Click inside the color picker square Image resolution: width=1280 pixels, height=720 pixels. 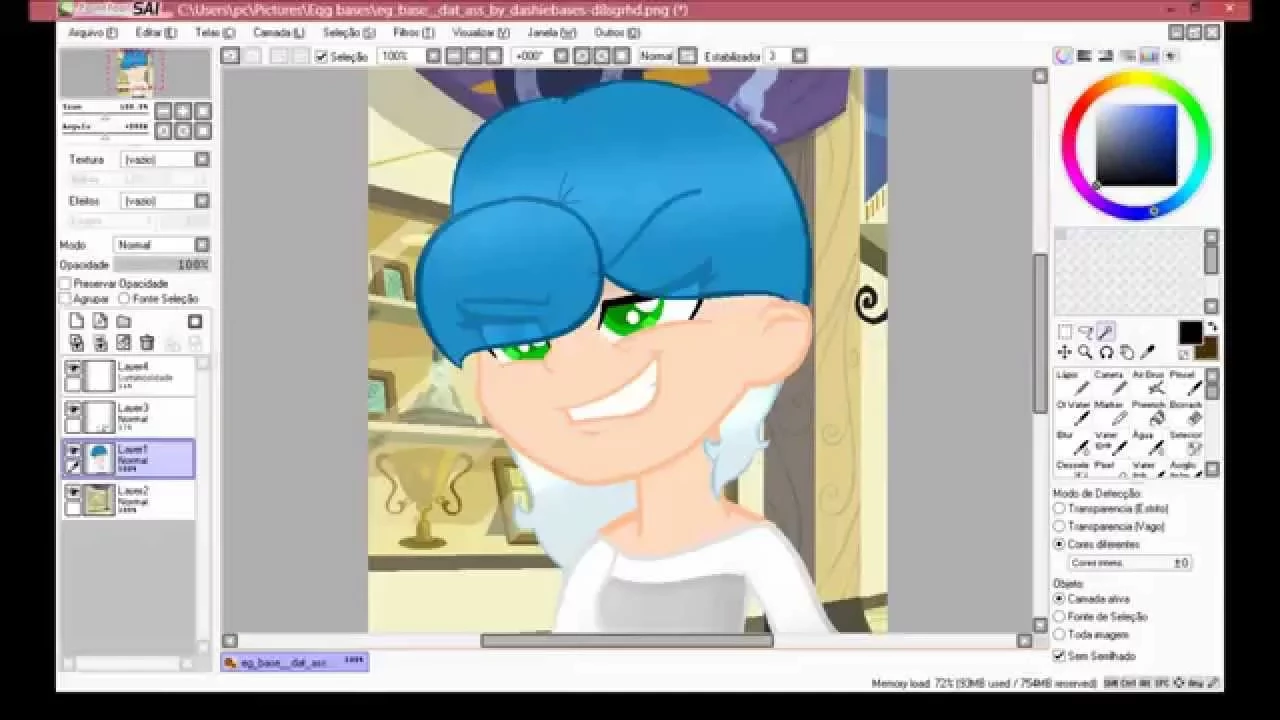coord(1136,145)
